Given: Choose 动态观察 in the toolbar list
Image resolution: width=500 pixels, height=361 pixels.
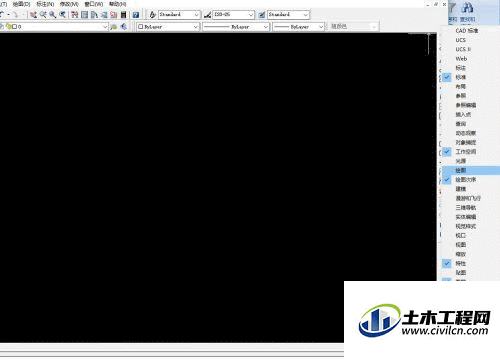Looking at the screenshot, I should pos(471,133).
